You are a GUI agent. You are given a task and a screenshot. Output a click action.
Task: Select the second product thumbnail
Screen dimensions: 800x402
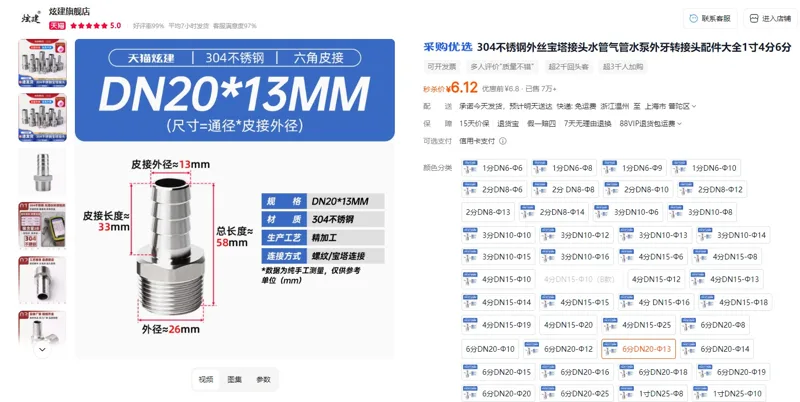pyautogui.click(x=42, y=117)
